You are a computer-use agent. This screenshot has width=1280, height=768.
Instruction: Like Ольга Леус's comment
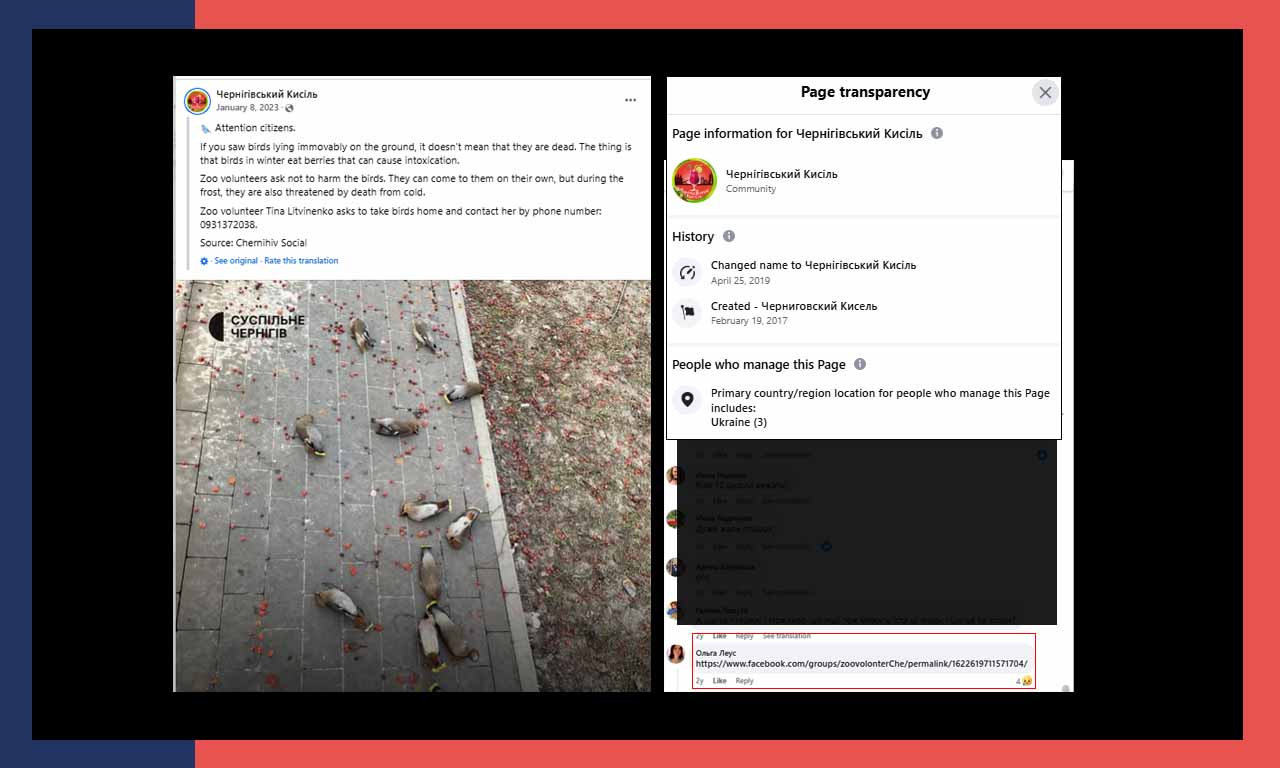tap(719, 681)
